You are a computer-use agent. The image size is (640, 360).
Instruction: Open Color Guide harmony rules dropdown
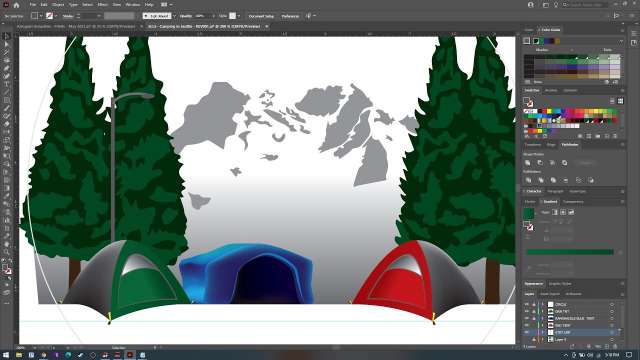[x=621, y=41]
